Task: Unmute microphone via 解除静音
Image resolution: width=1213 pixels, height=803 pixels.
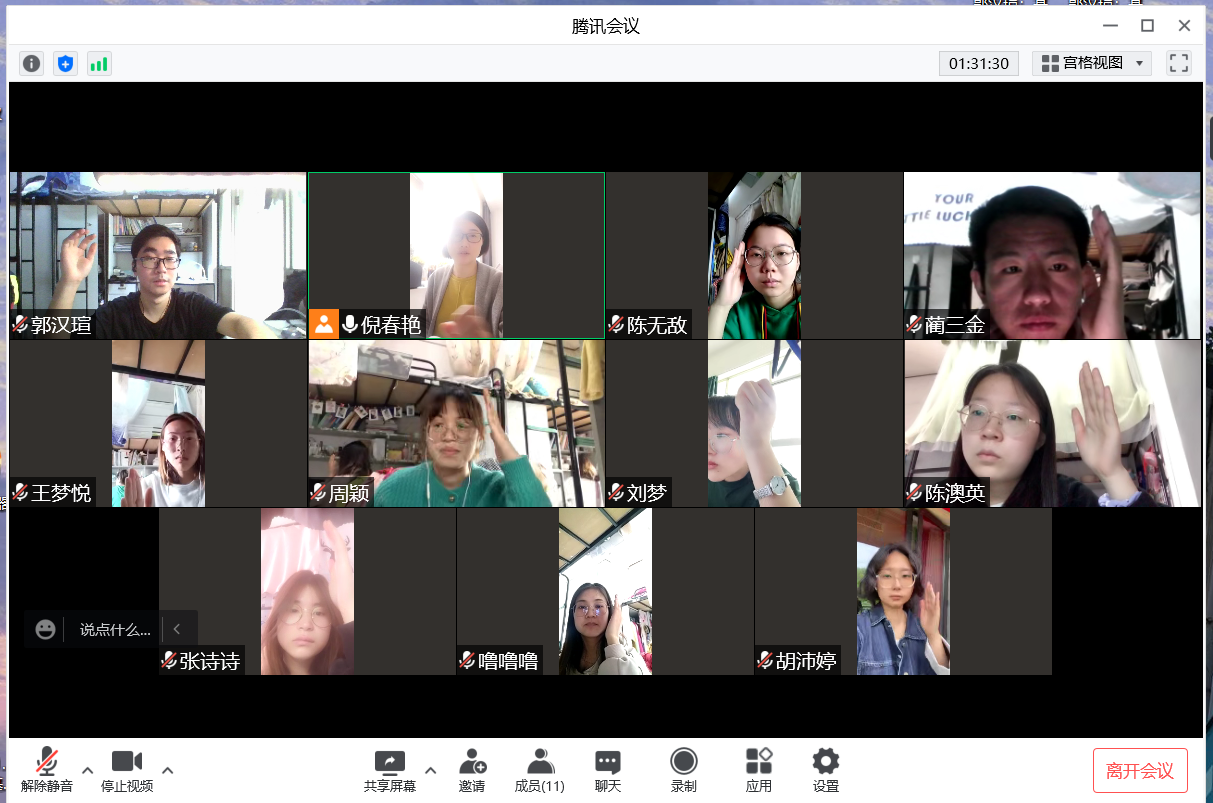Action: tap(47, 770)
